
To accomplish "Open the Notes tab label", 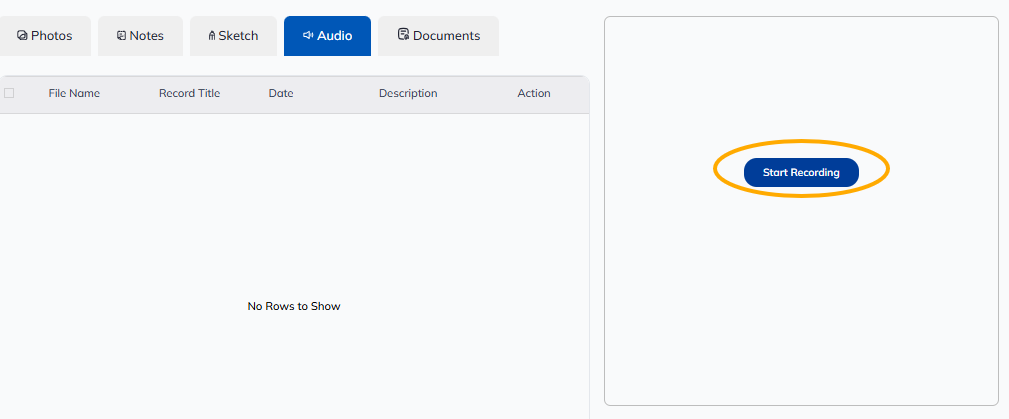I will [x=146, y=36].
